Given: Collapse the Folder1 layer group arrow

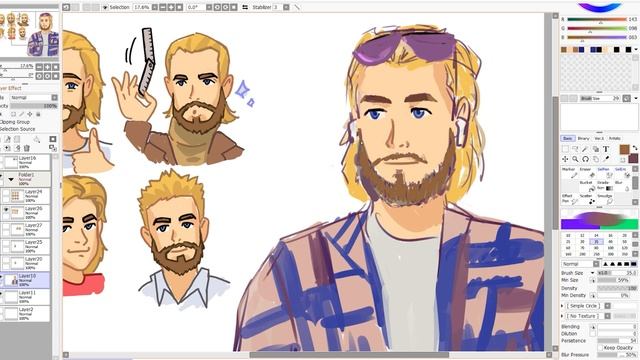Looking at the screenshot, I should (x=11, y=179).
